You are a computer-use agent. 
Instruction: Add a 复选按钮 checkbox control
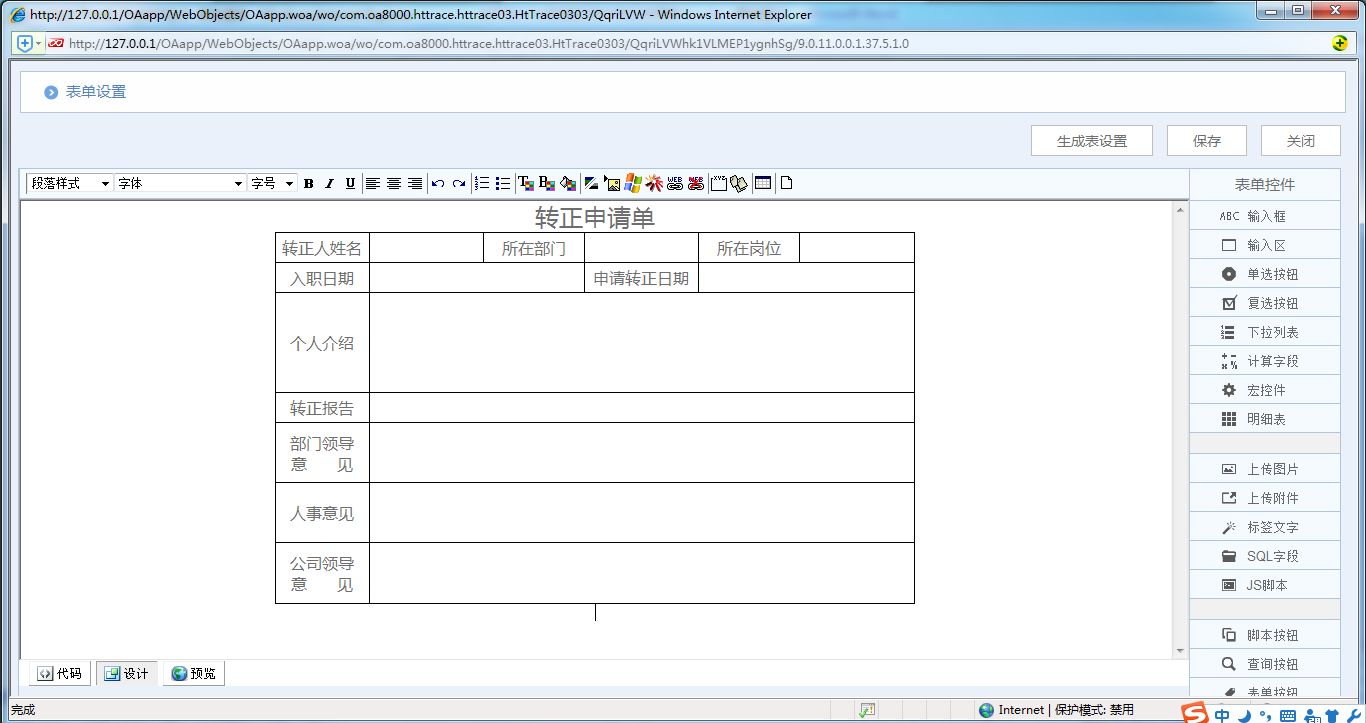(x=1264, y=303)
